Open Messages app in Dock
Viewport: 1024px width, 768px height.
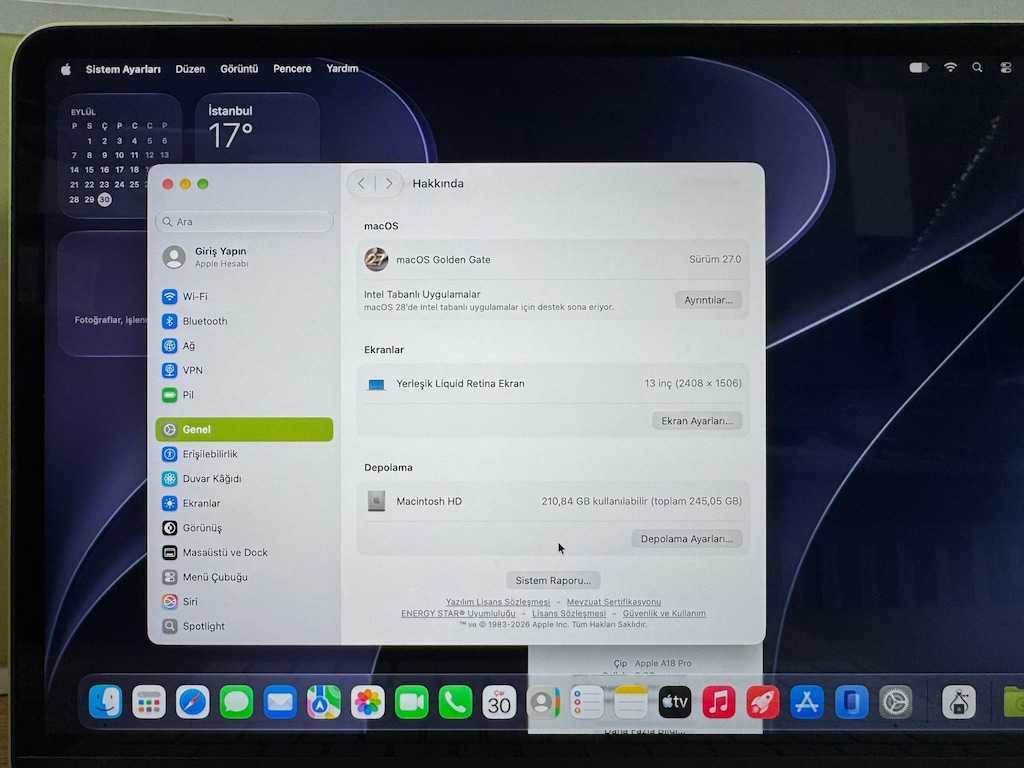pyautogui.click(x=236, y=702)
